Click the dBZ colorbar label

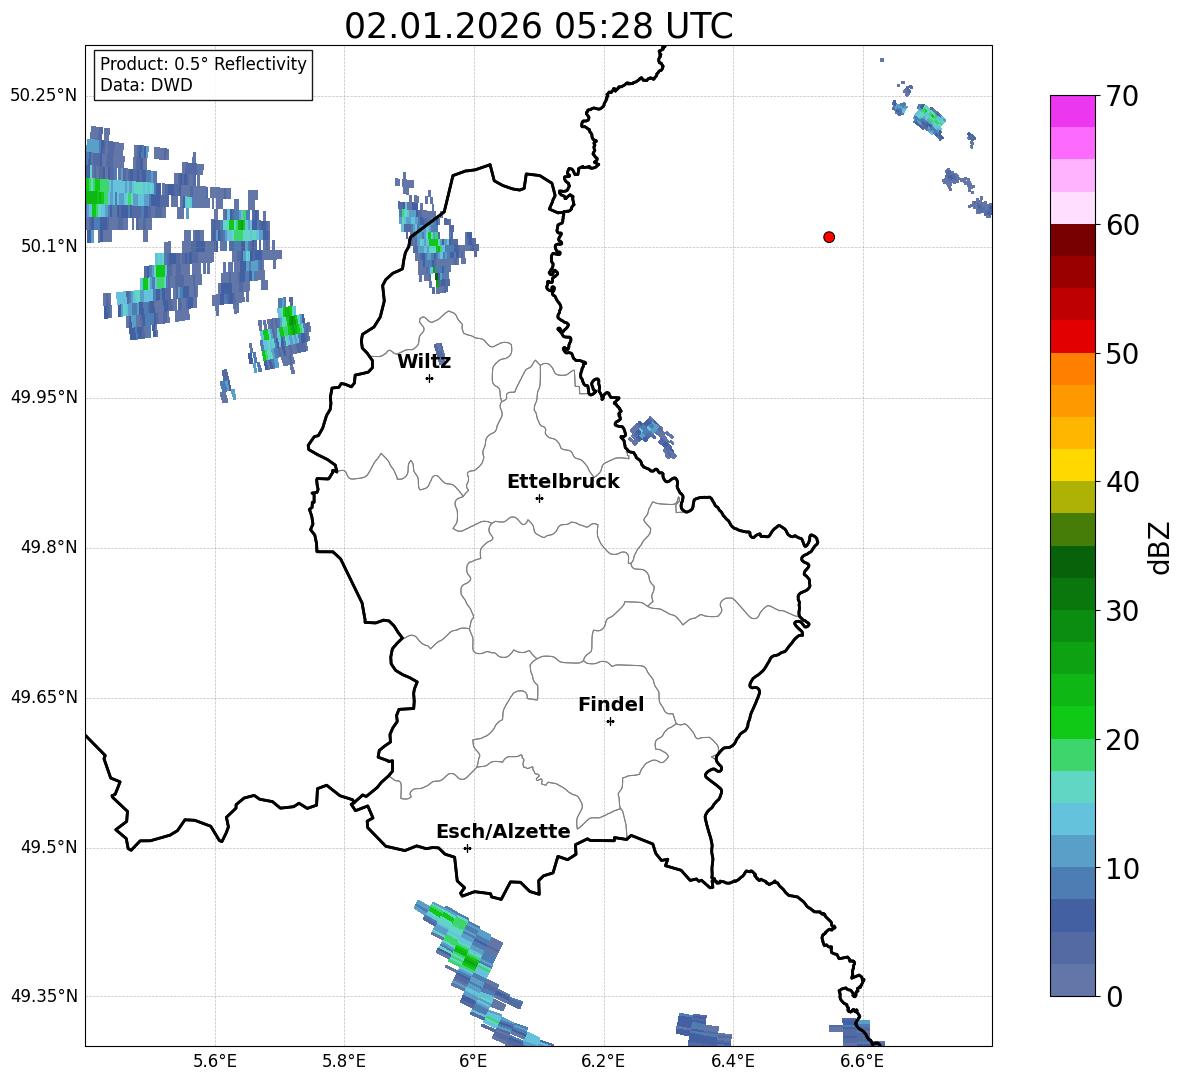1161,547
